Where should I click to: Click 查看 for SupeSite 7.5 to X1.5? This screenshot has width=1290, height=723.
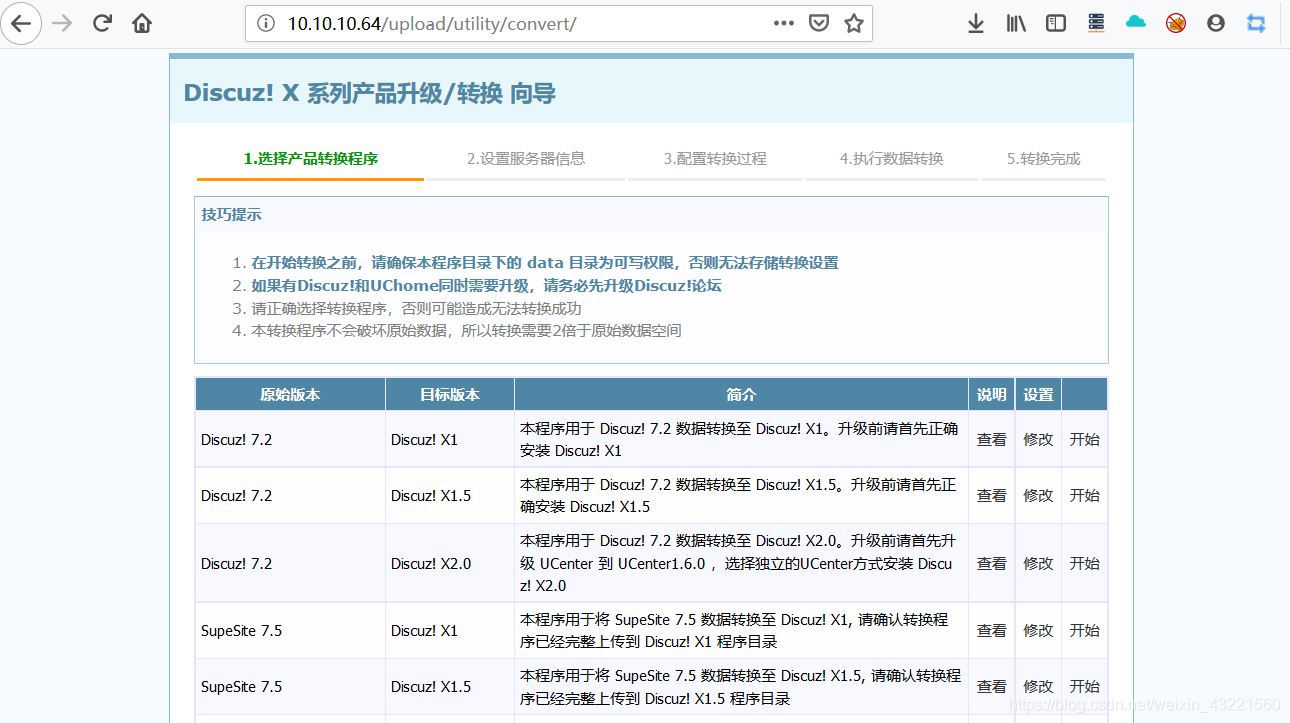coord(991,686)
